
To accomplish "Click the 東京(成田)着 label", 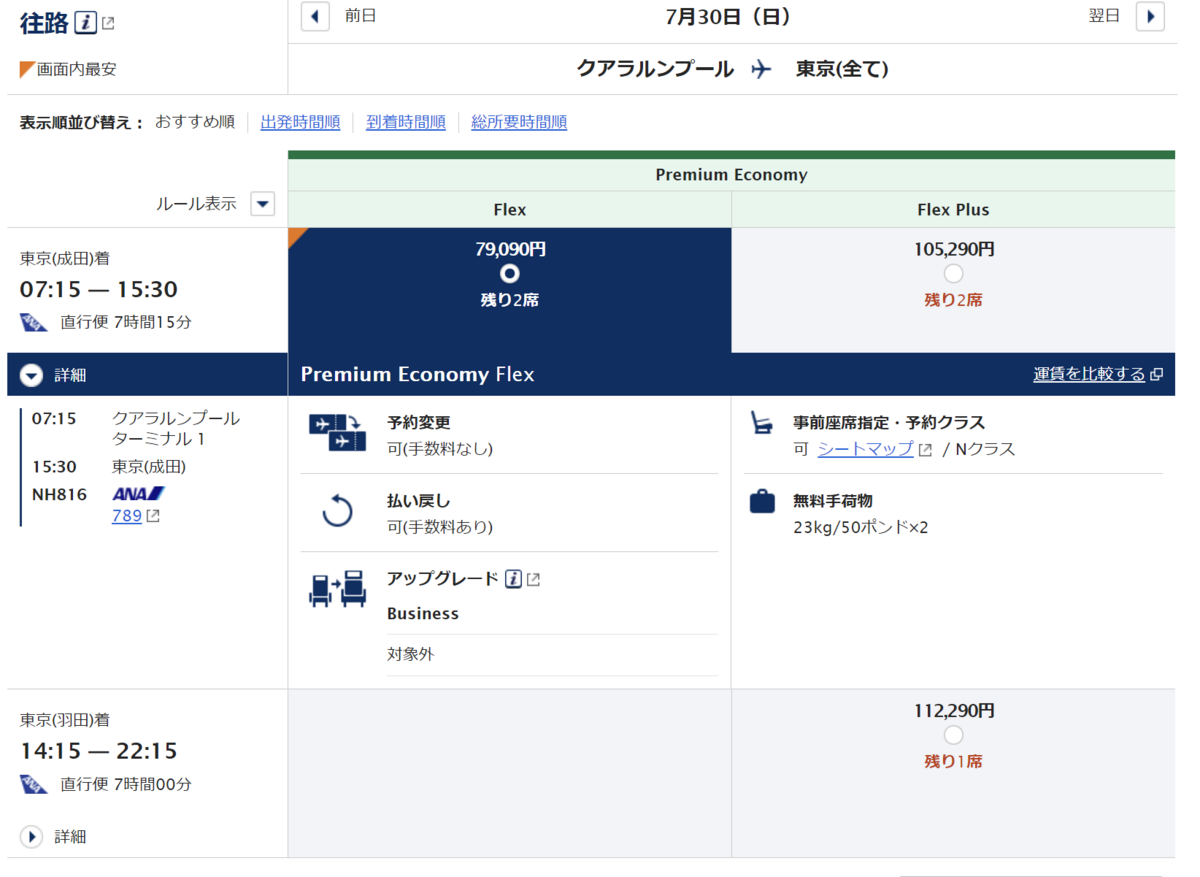I will (x=65, y=258).
